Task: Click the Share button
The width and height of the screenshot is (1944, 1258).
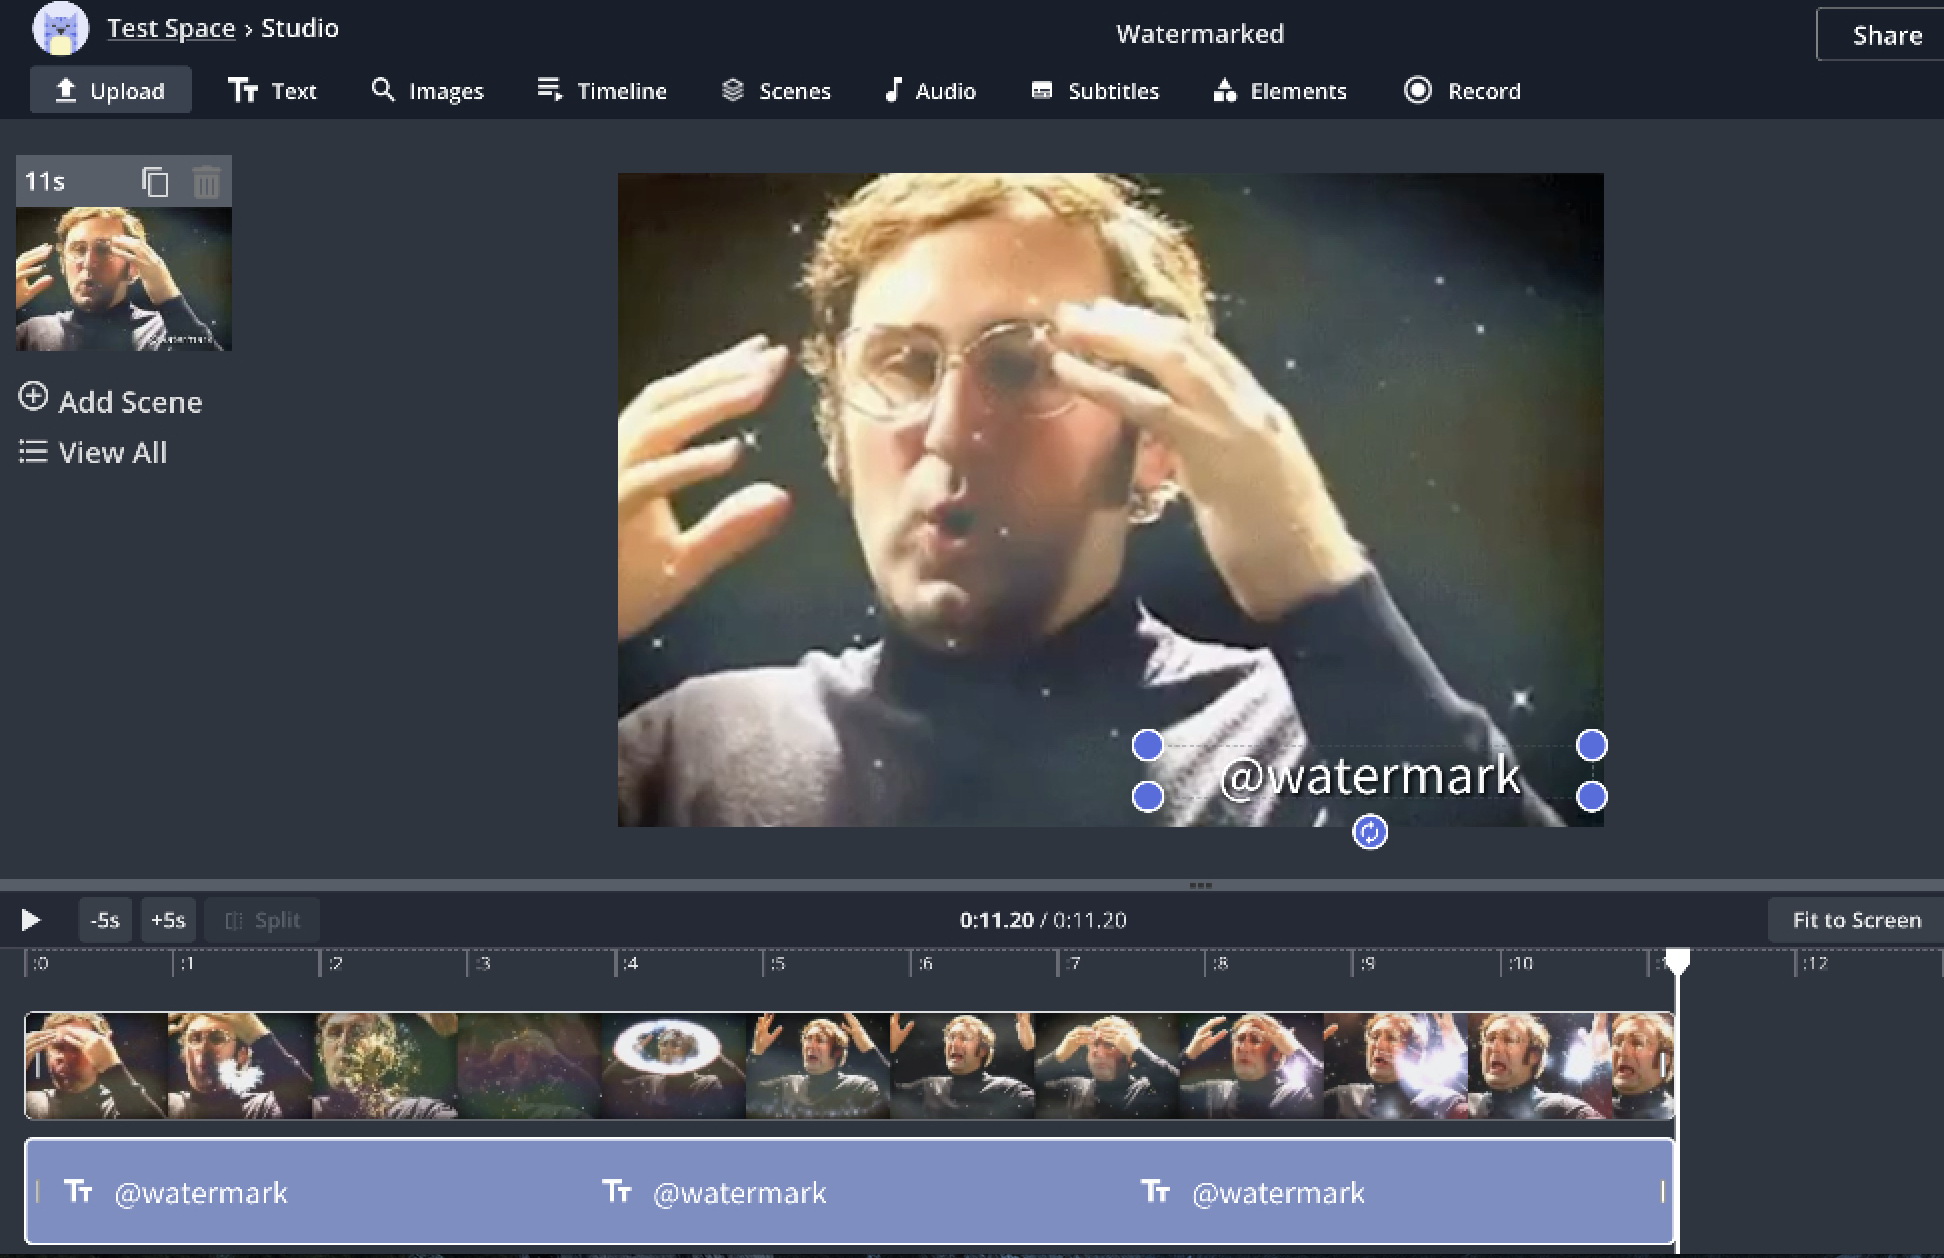Action: tap(1886, 35)
